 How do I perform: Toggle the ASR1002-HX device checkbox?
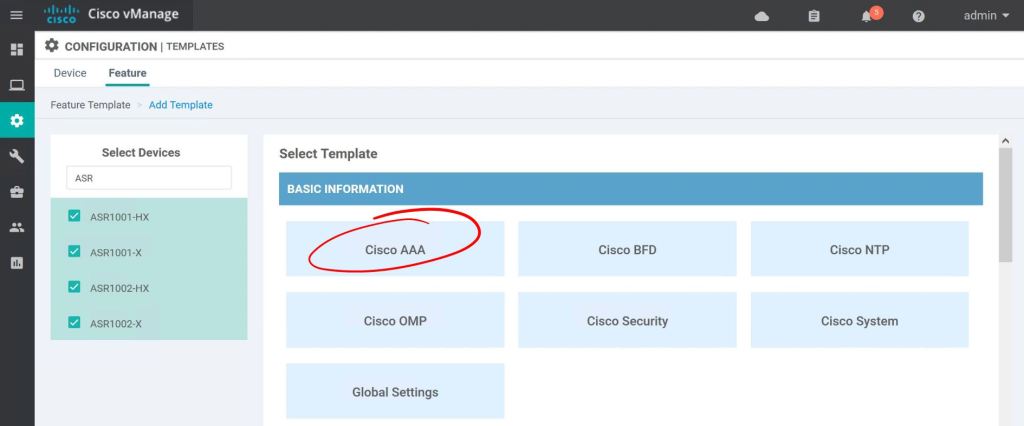click(74, 287)
